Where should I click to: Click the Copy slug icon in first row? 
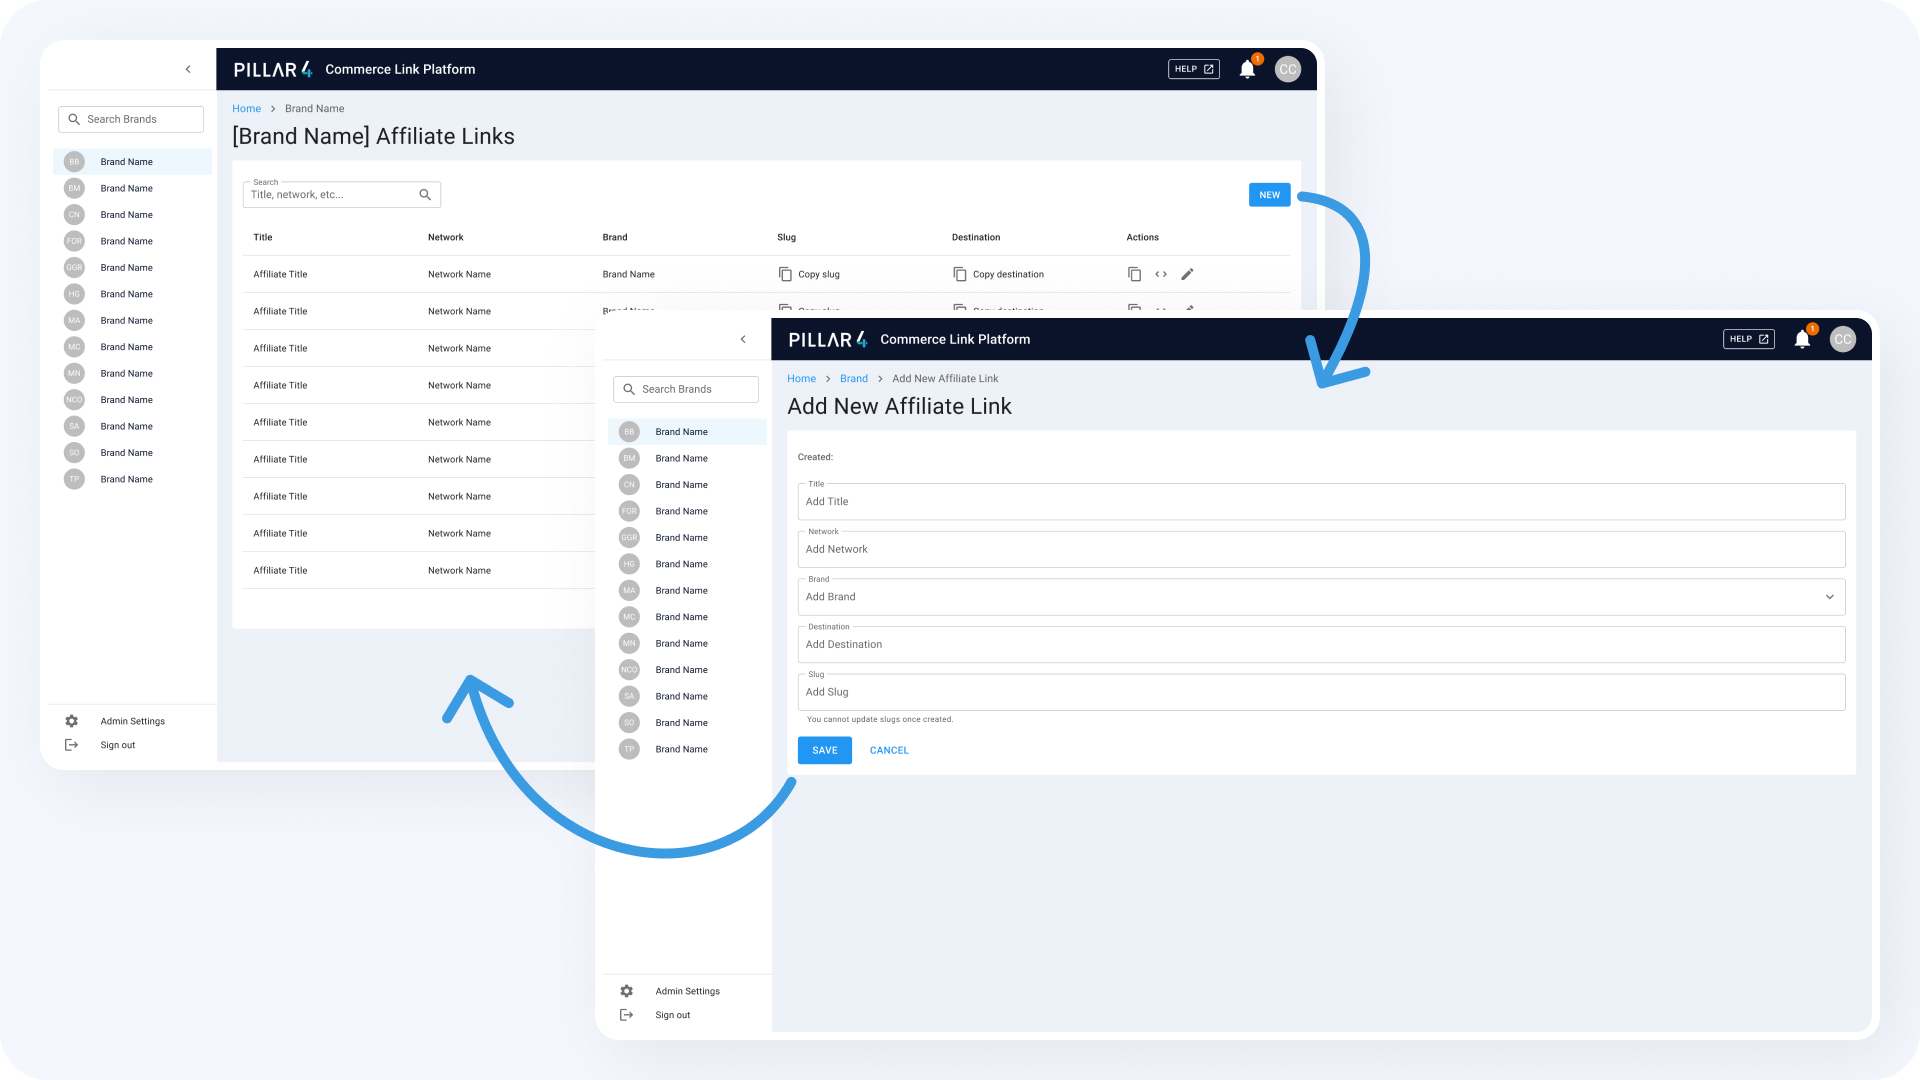[x=785, y=274]
